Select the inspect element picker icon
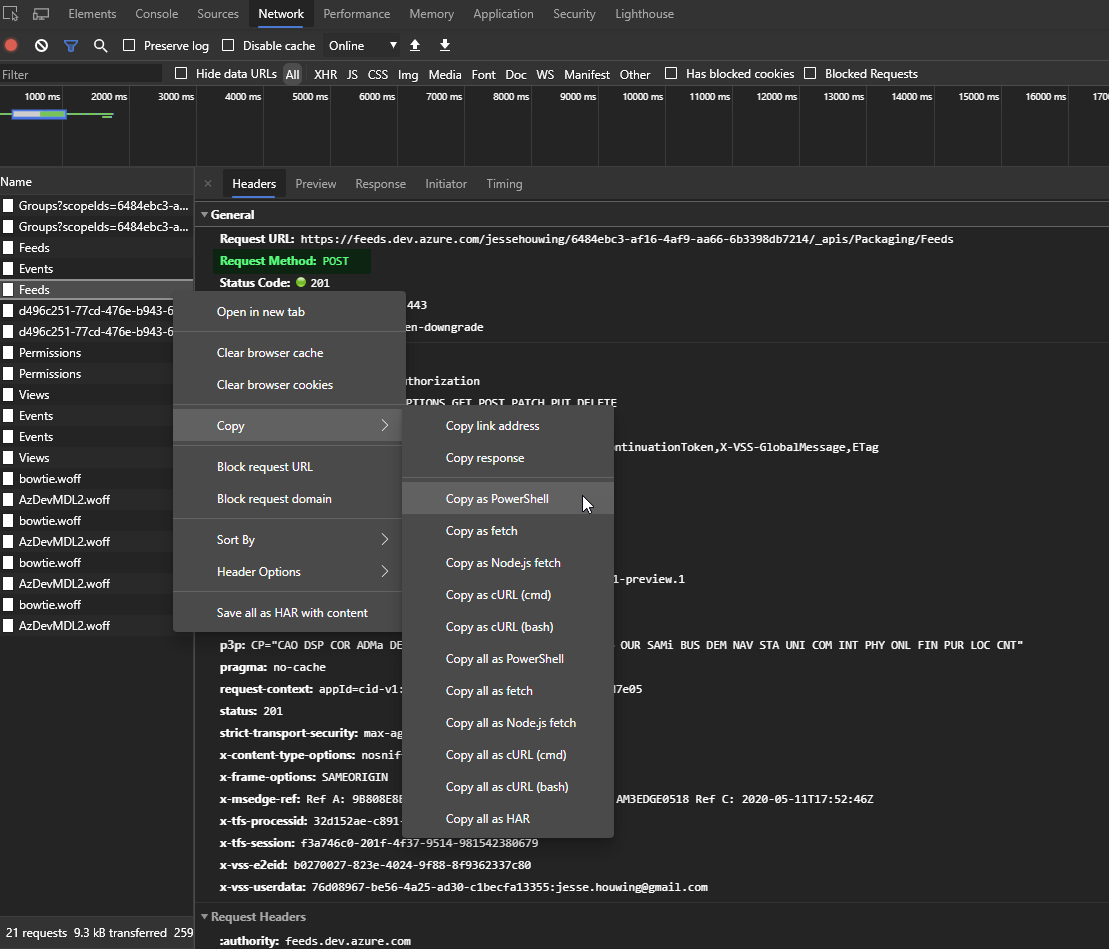 pyautogui.click(x=12, y=14)
